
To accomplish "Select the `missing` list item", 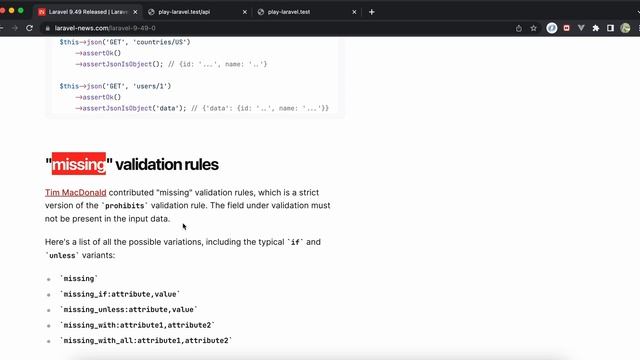I will (x=78, y=278).
